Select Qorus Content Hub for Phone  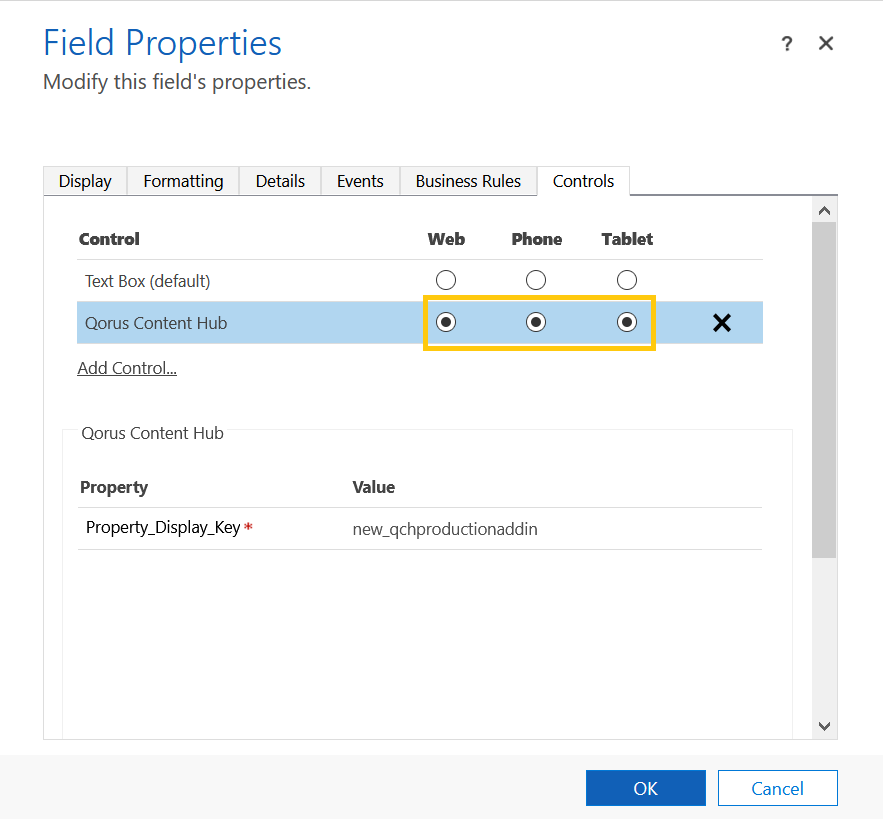click(x=536, y=322)
